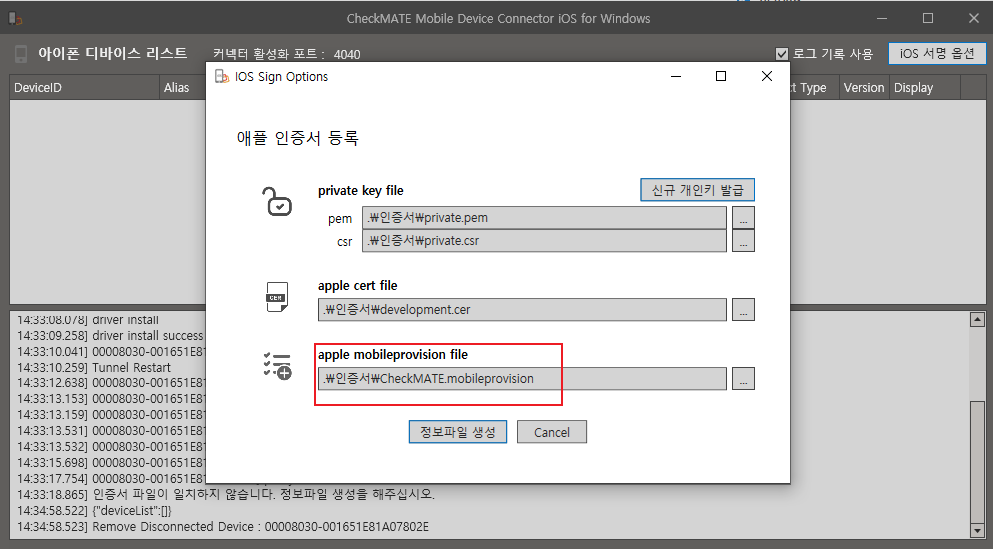
Task: Click the development.cer path field
Action: click(x=522, y=310)
